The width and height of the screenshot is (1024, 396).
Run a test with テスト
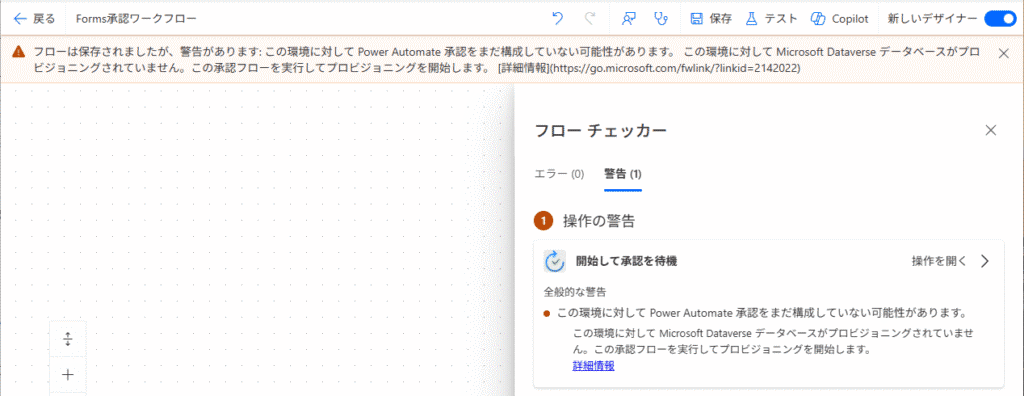tap(771, 19)
